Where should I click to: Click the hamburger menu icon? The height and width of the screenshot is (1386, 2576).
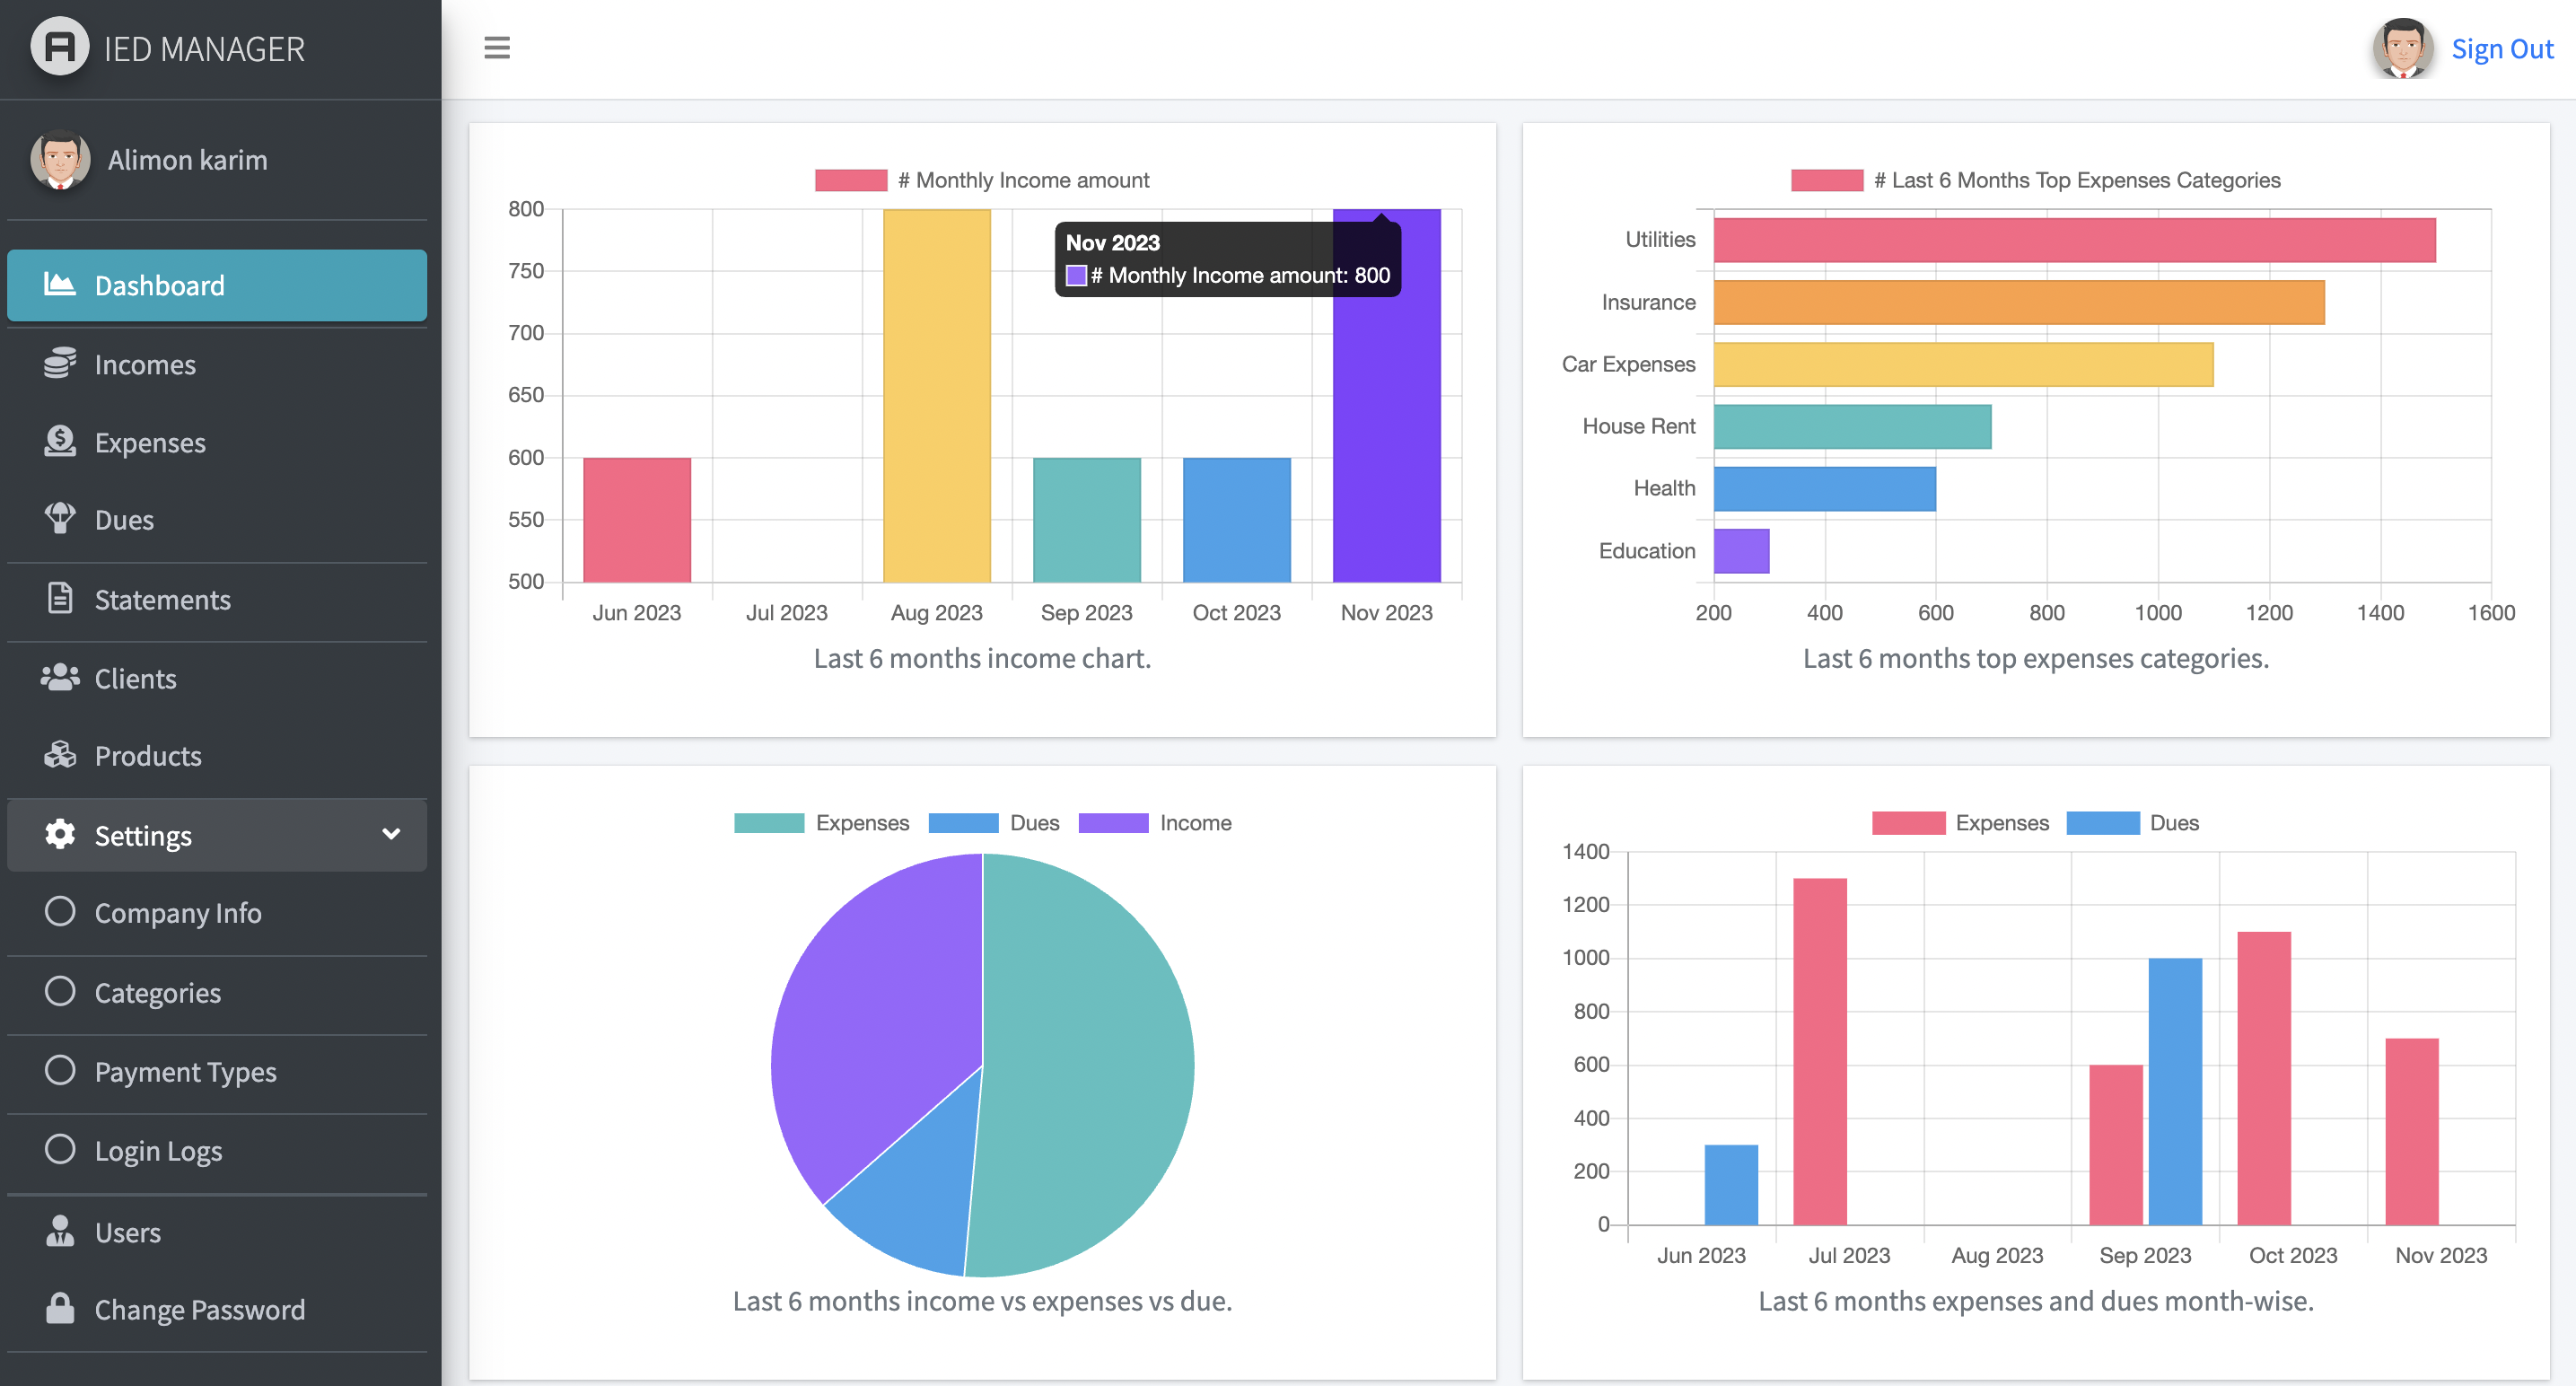[x=497, y=47]
